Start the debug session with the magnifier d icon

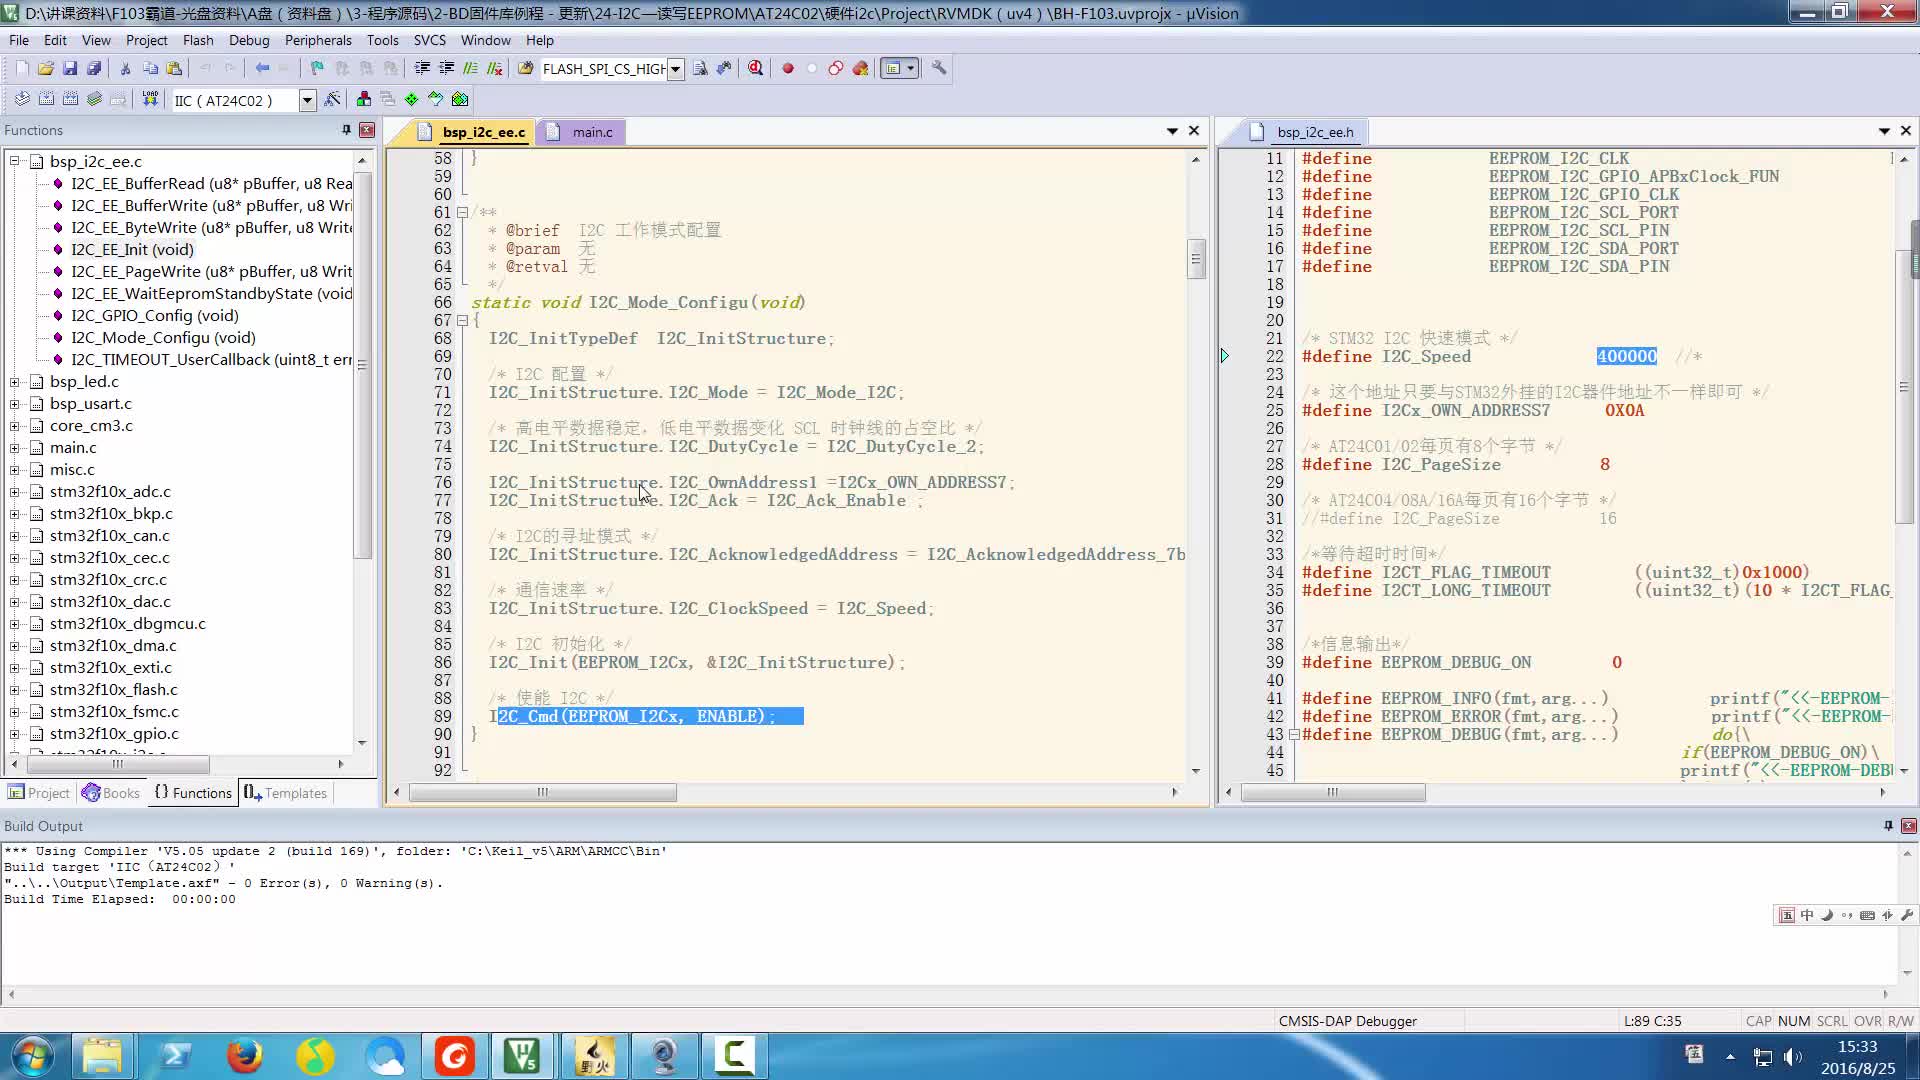(x=755, y=68)
